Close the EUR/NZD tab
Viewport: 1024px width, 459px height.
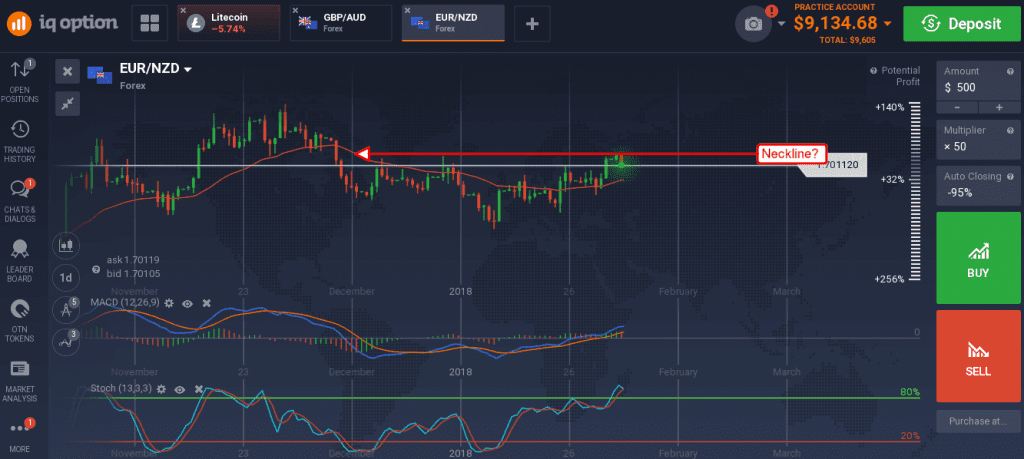tap(408, 10)
